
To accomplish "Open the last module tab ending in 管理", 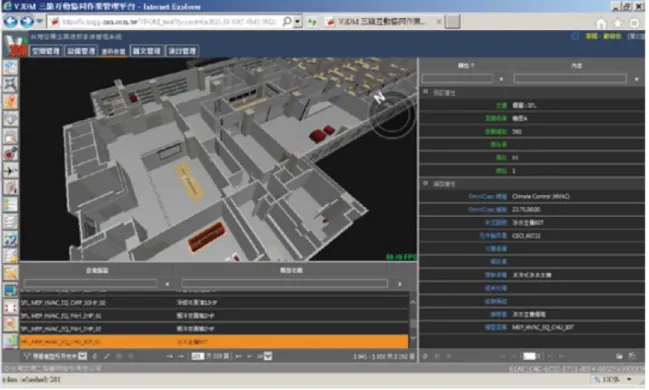I will pos(182,51).
